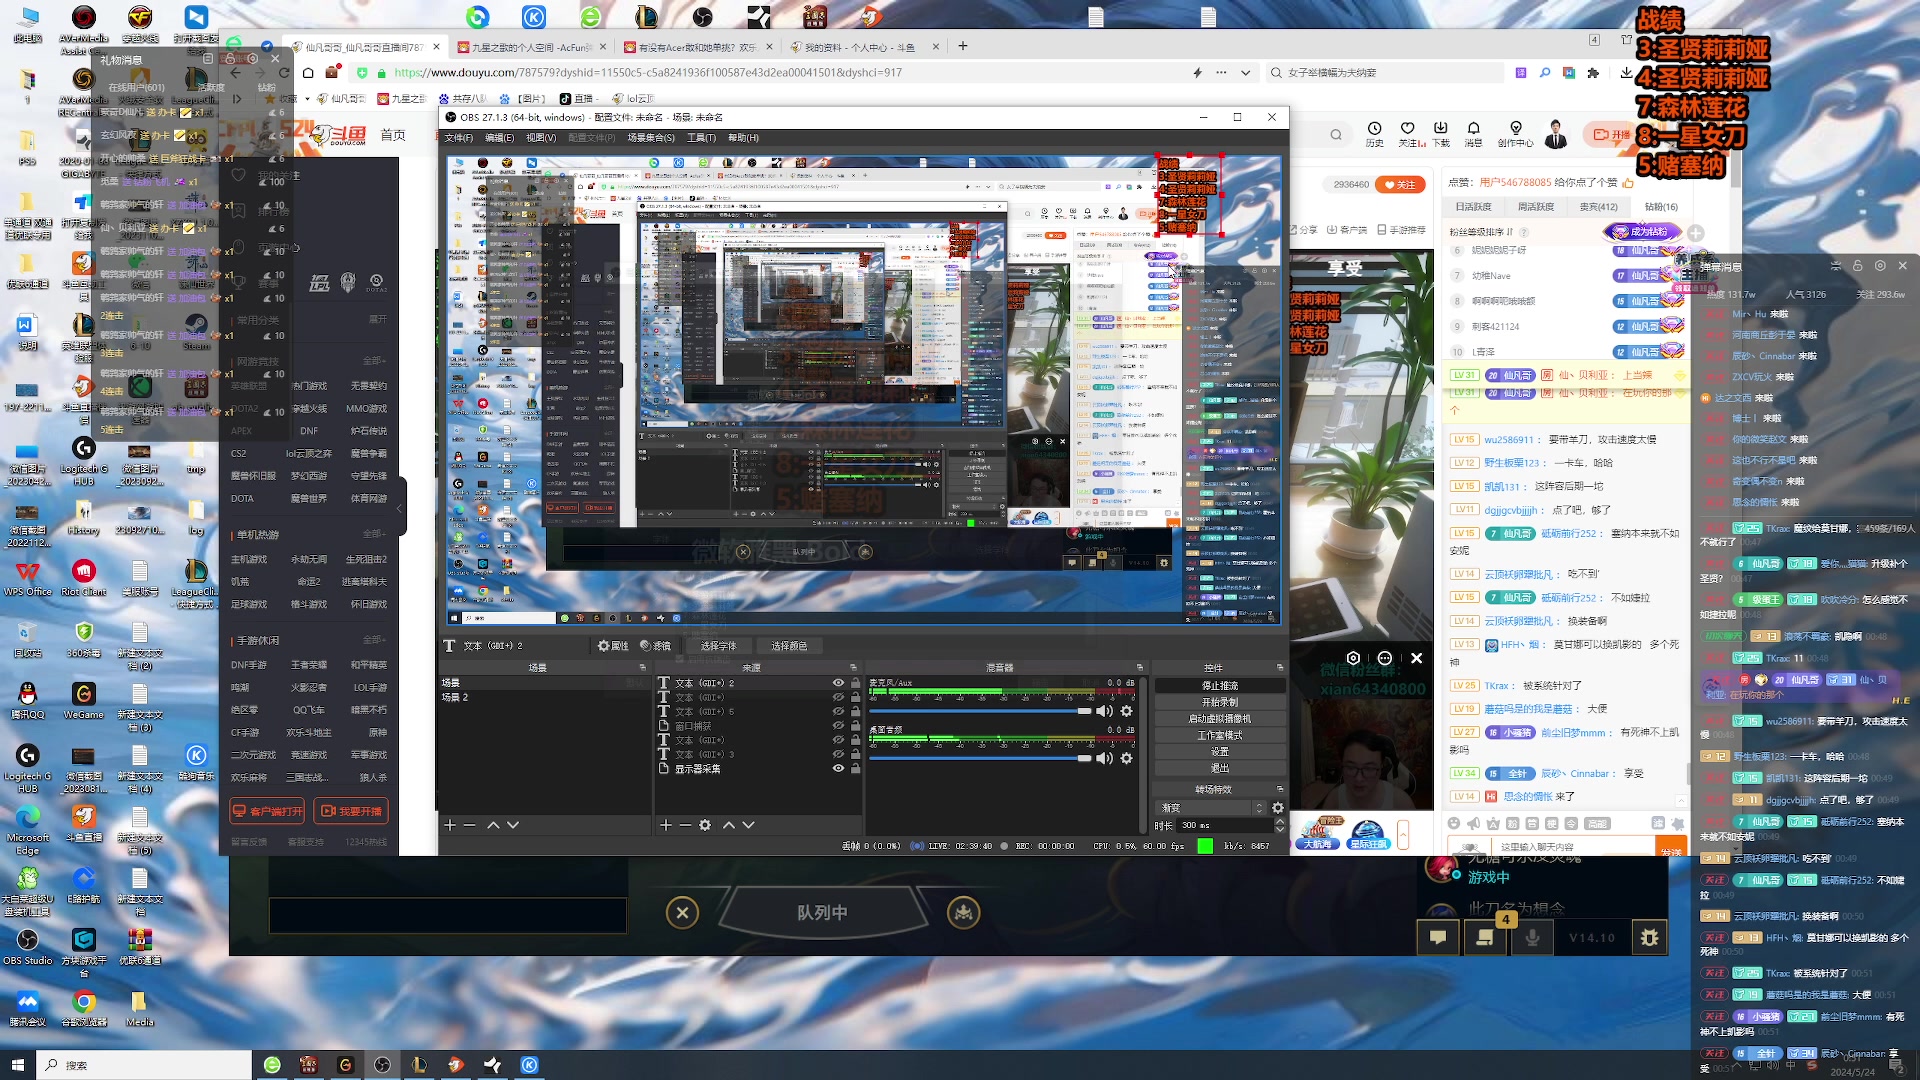Show 窗口捕获 source via eye icon

point(838,726)
